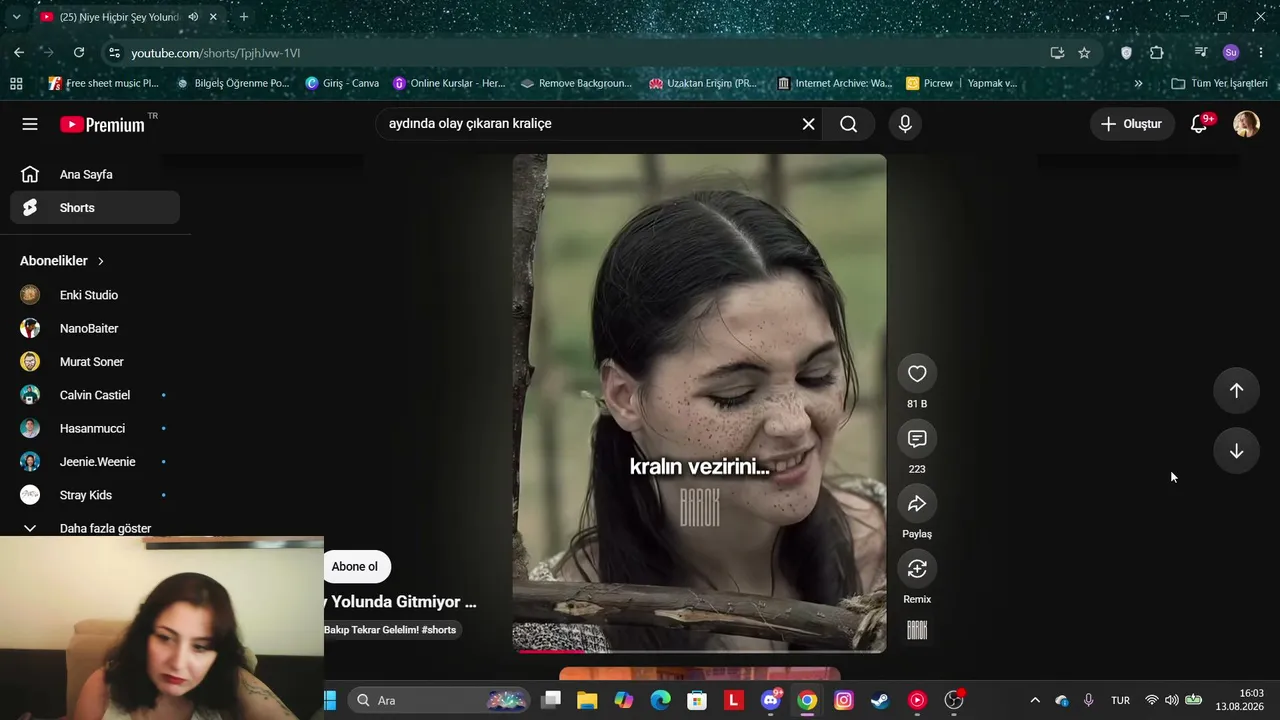Open the short's sound/audio thumbnail
This screenshot has height=720, width=1280.
click(917, 630)
